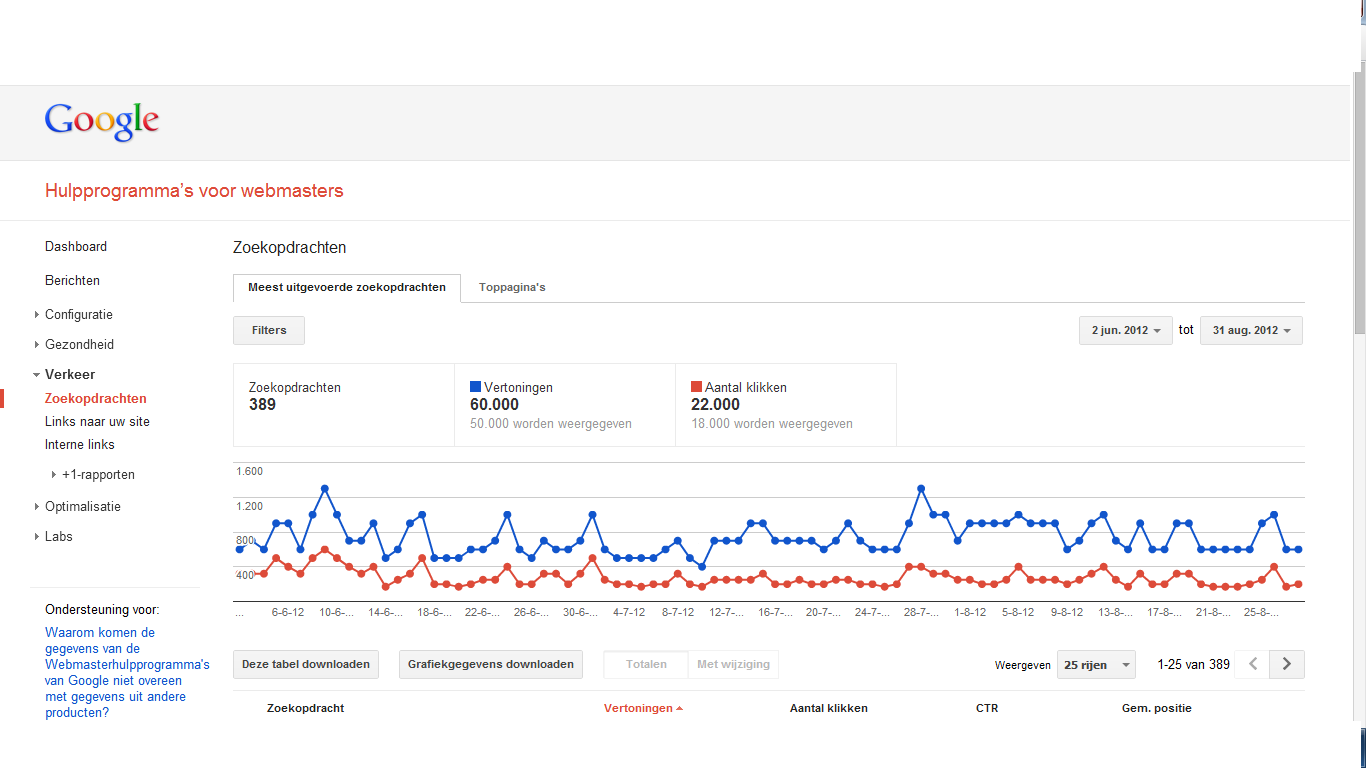The height and width of the screenshot is (768, 1366).
Task: Open Interne links in the sidebar
Action: click(80, 445)
